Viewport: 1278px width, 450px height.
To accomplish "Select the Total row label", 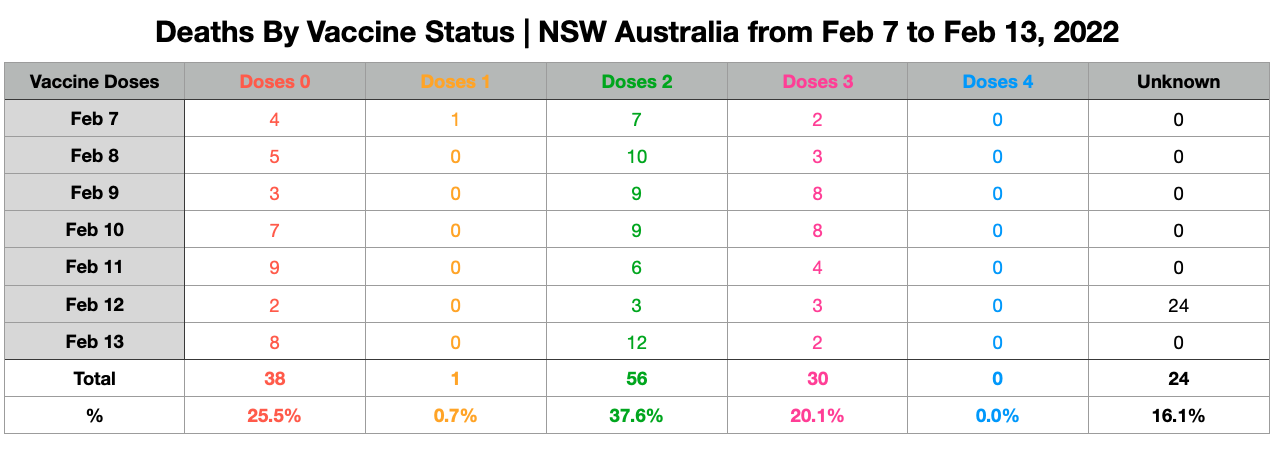I will pyautogui.click(x=95, y=378).
